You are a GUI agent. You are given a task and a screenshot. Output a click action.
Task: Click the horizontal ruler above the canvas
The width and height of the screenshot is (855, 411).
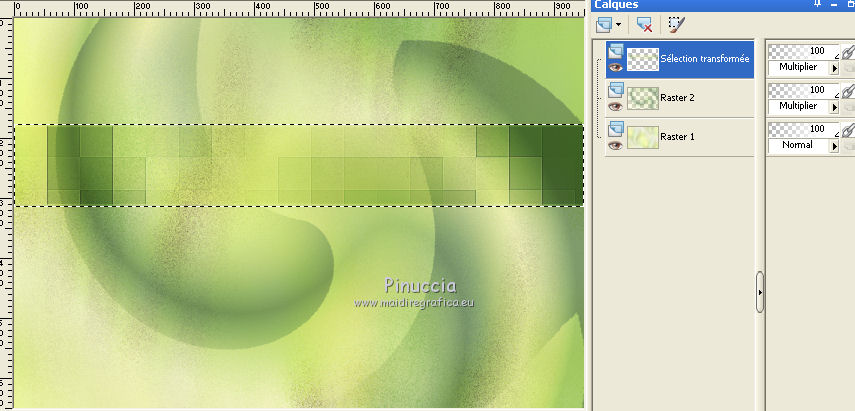298,8
